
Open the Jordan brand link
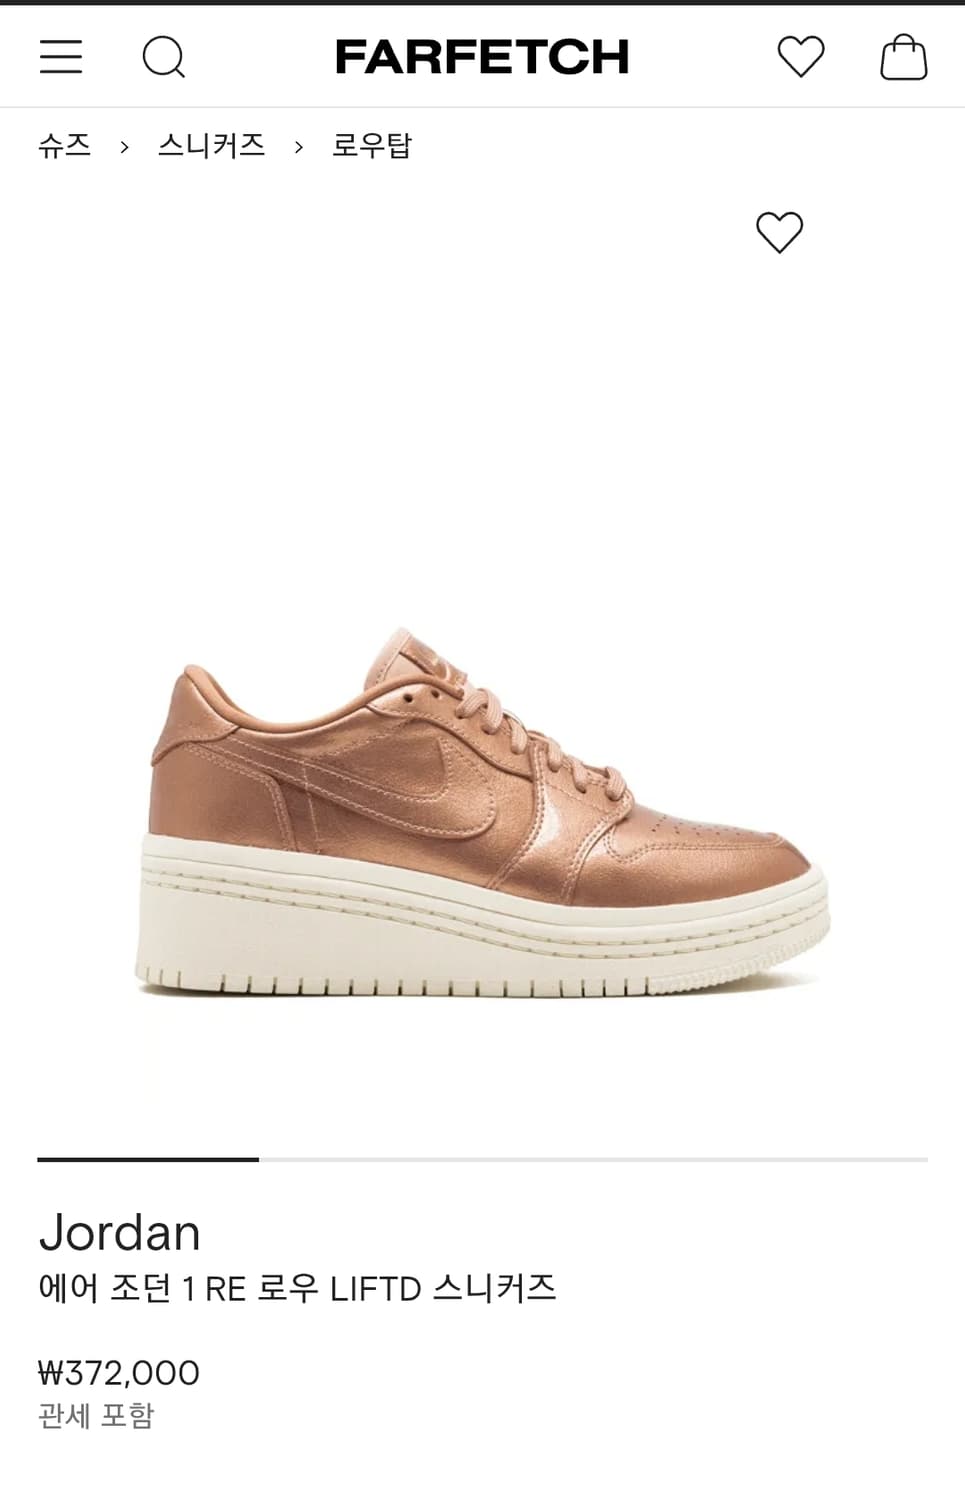[x=120, y=1233]
